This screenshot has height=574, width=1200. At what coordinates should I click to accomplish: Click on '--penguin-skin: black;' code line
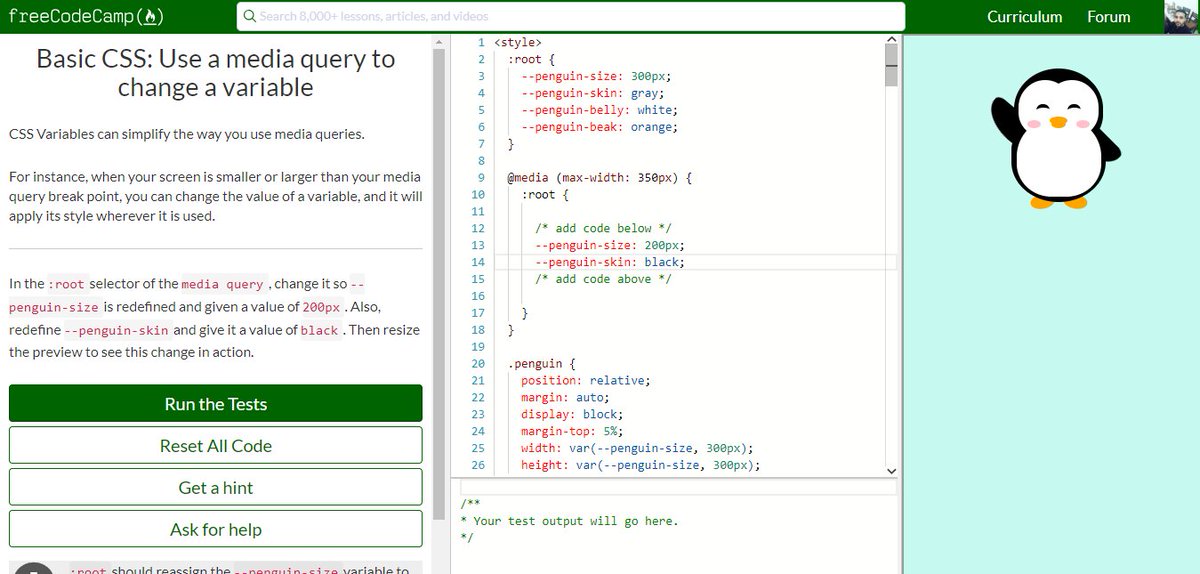609,262
